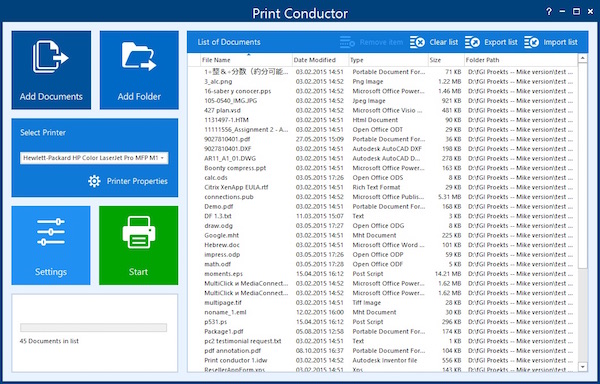Select the file 1131497-1.HTM
The image size is (600, 384).
click(x=226, y=120)
